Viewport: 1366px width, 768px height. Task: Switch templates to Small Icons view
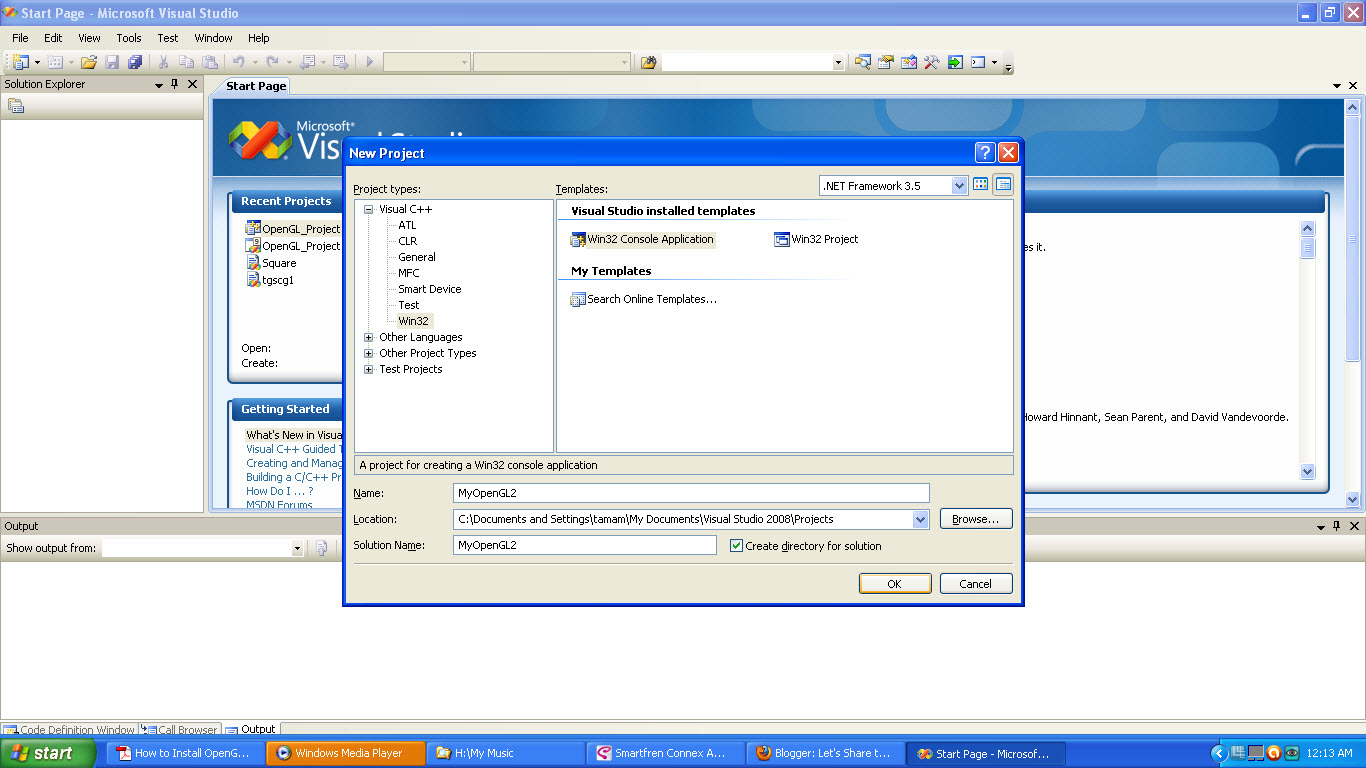coord(1003,184)
